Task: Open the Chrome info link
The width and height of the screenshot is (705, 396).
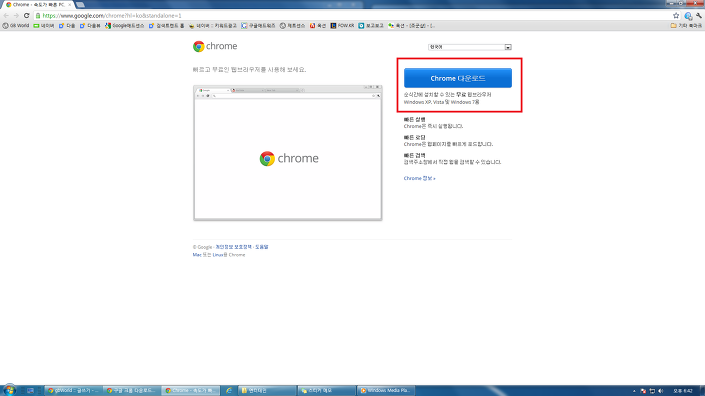Action: coord(419,178)
